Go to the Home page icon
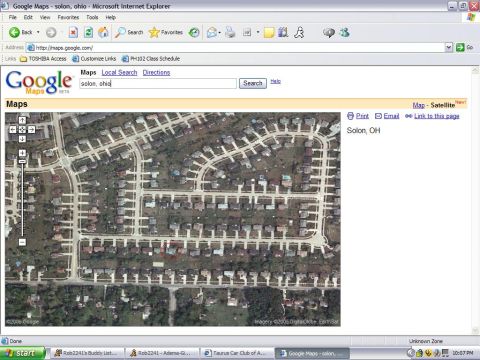 (x=103, y=32)
